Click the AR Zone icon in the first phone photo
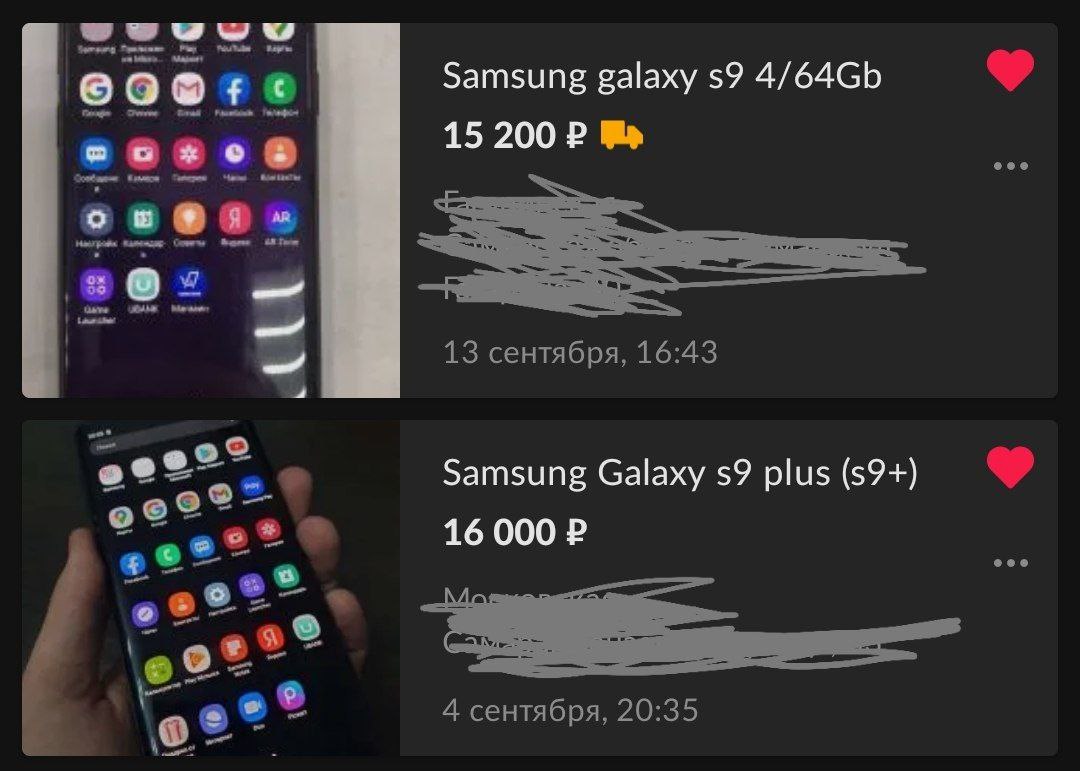Screen dimensions: 1080x771 [280, 218]
